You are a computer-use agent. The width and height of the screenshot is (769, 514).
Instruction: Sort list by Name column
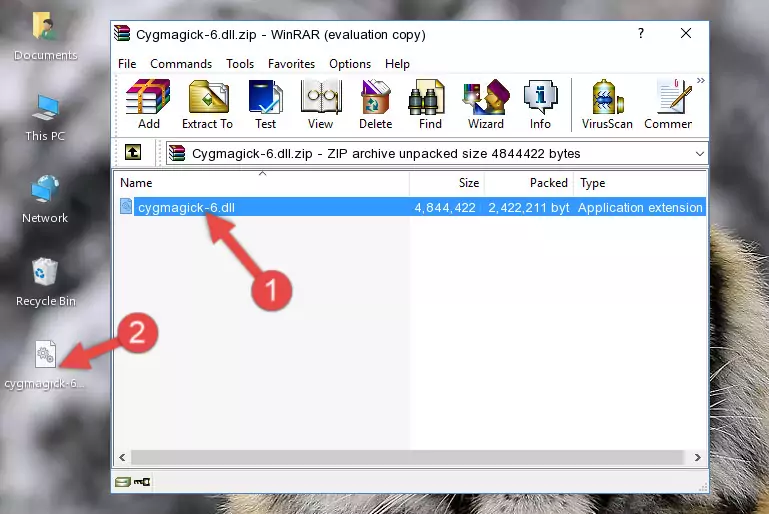coord(262,182)
